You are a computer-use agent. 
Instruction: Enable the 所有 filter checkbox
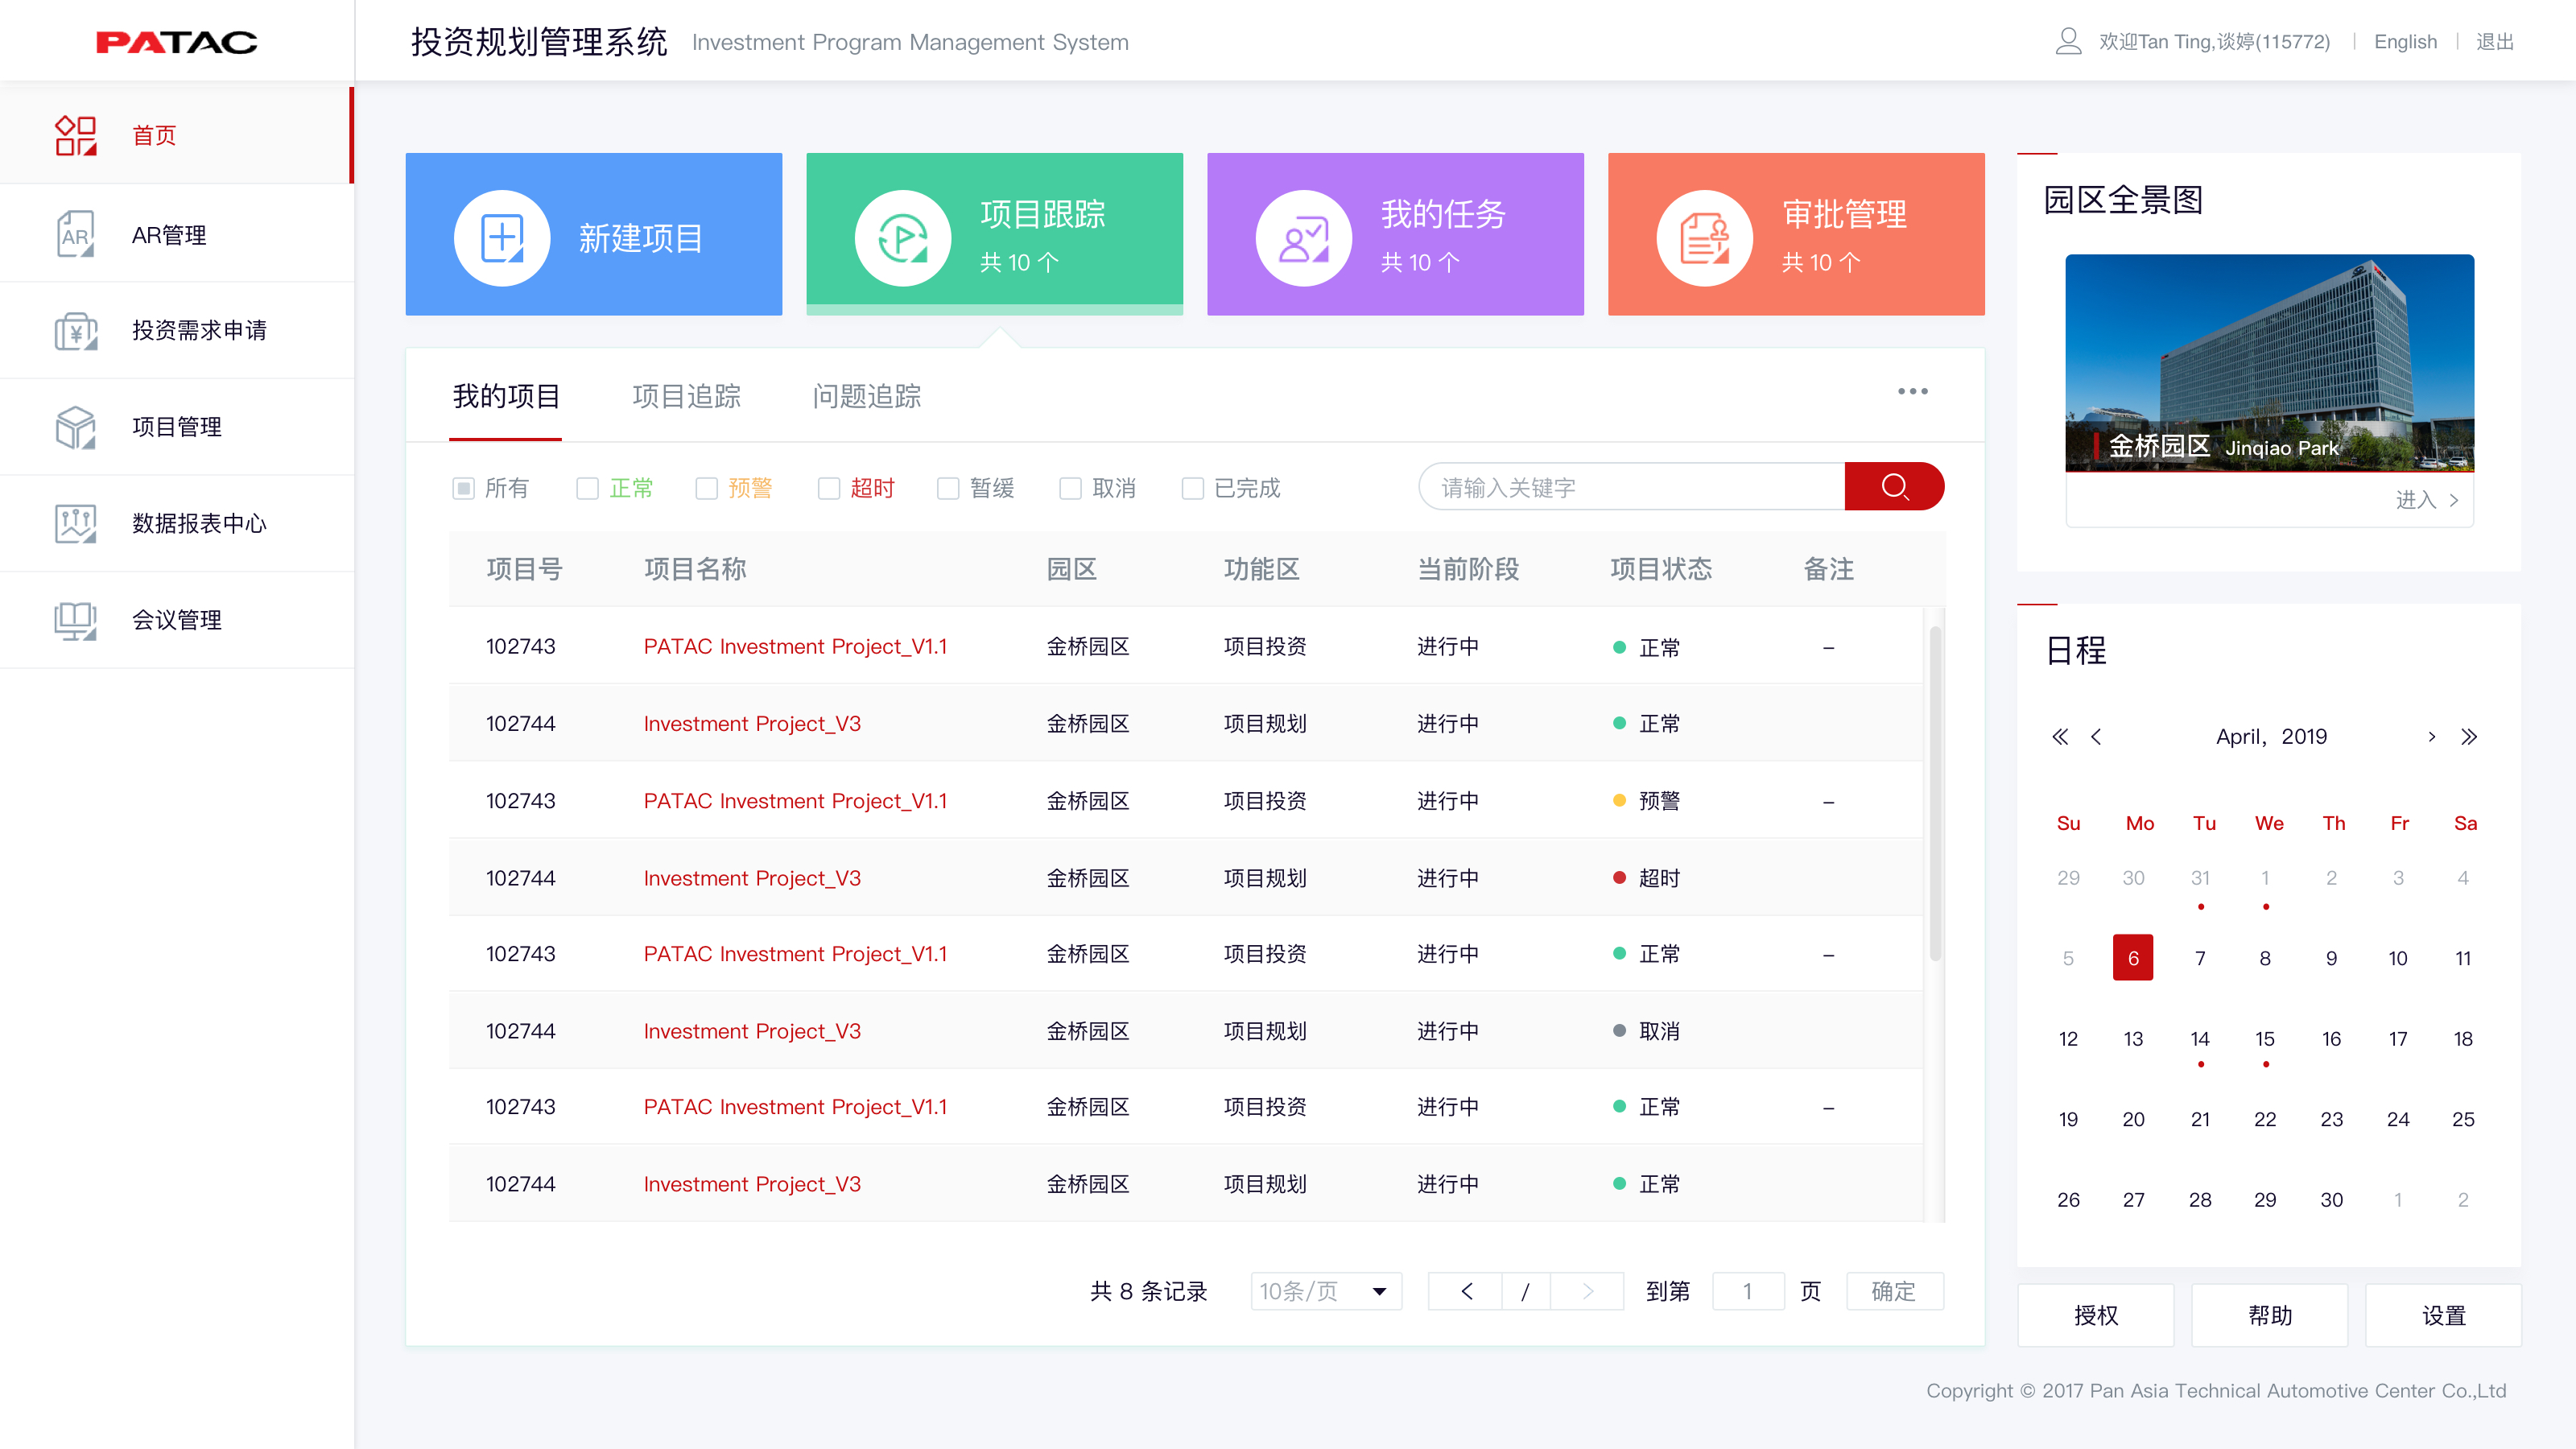pos(463,488)
